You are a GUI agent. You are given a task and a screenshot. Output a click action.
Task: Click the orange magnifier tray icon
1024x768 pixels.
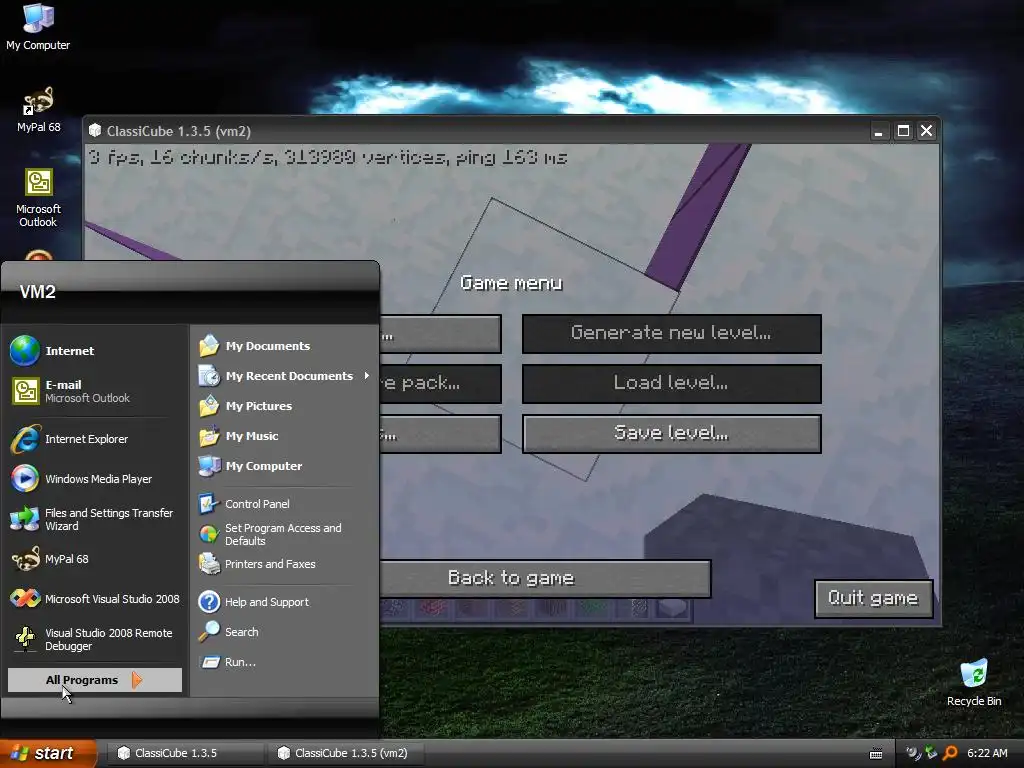950,753
